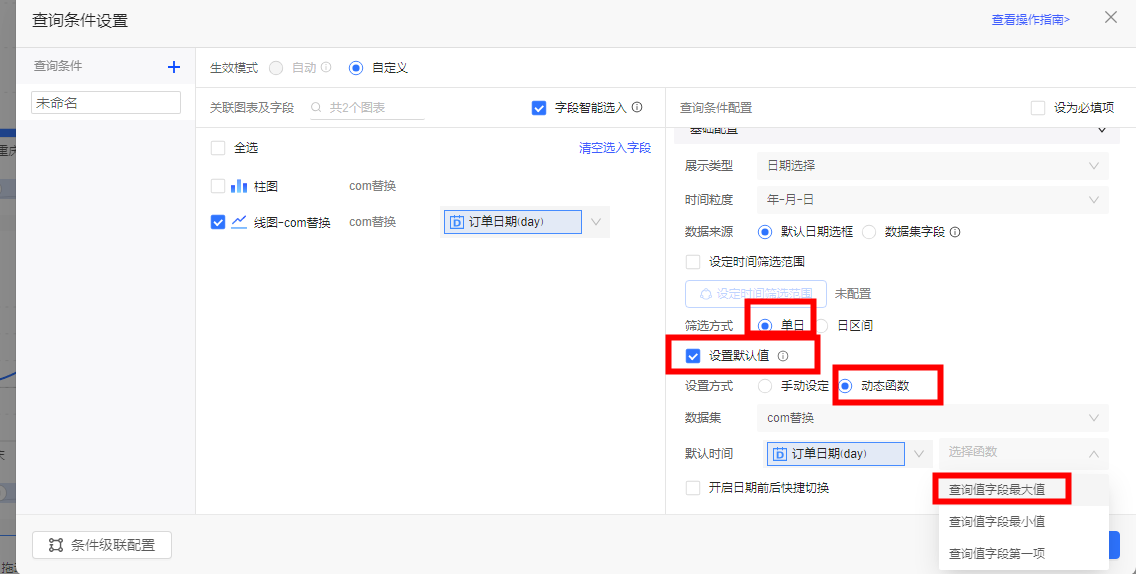1136x574 pixels.
Task: Select the 手动设定 radio option
Action: point(765,386)
